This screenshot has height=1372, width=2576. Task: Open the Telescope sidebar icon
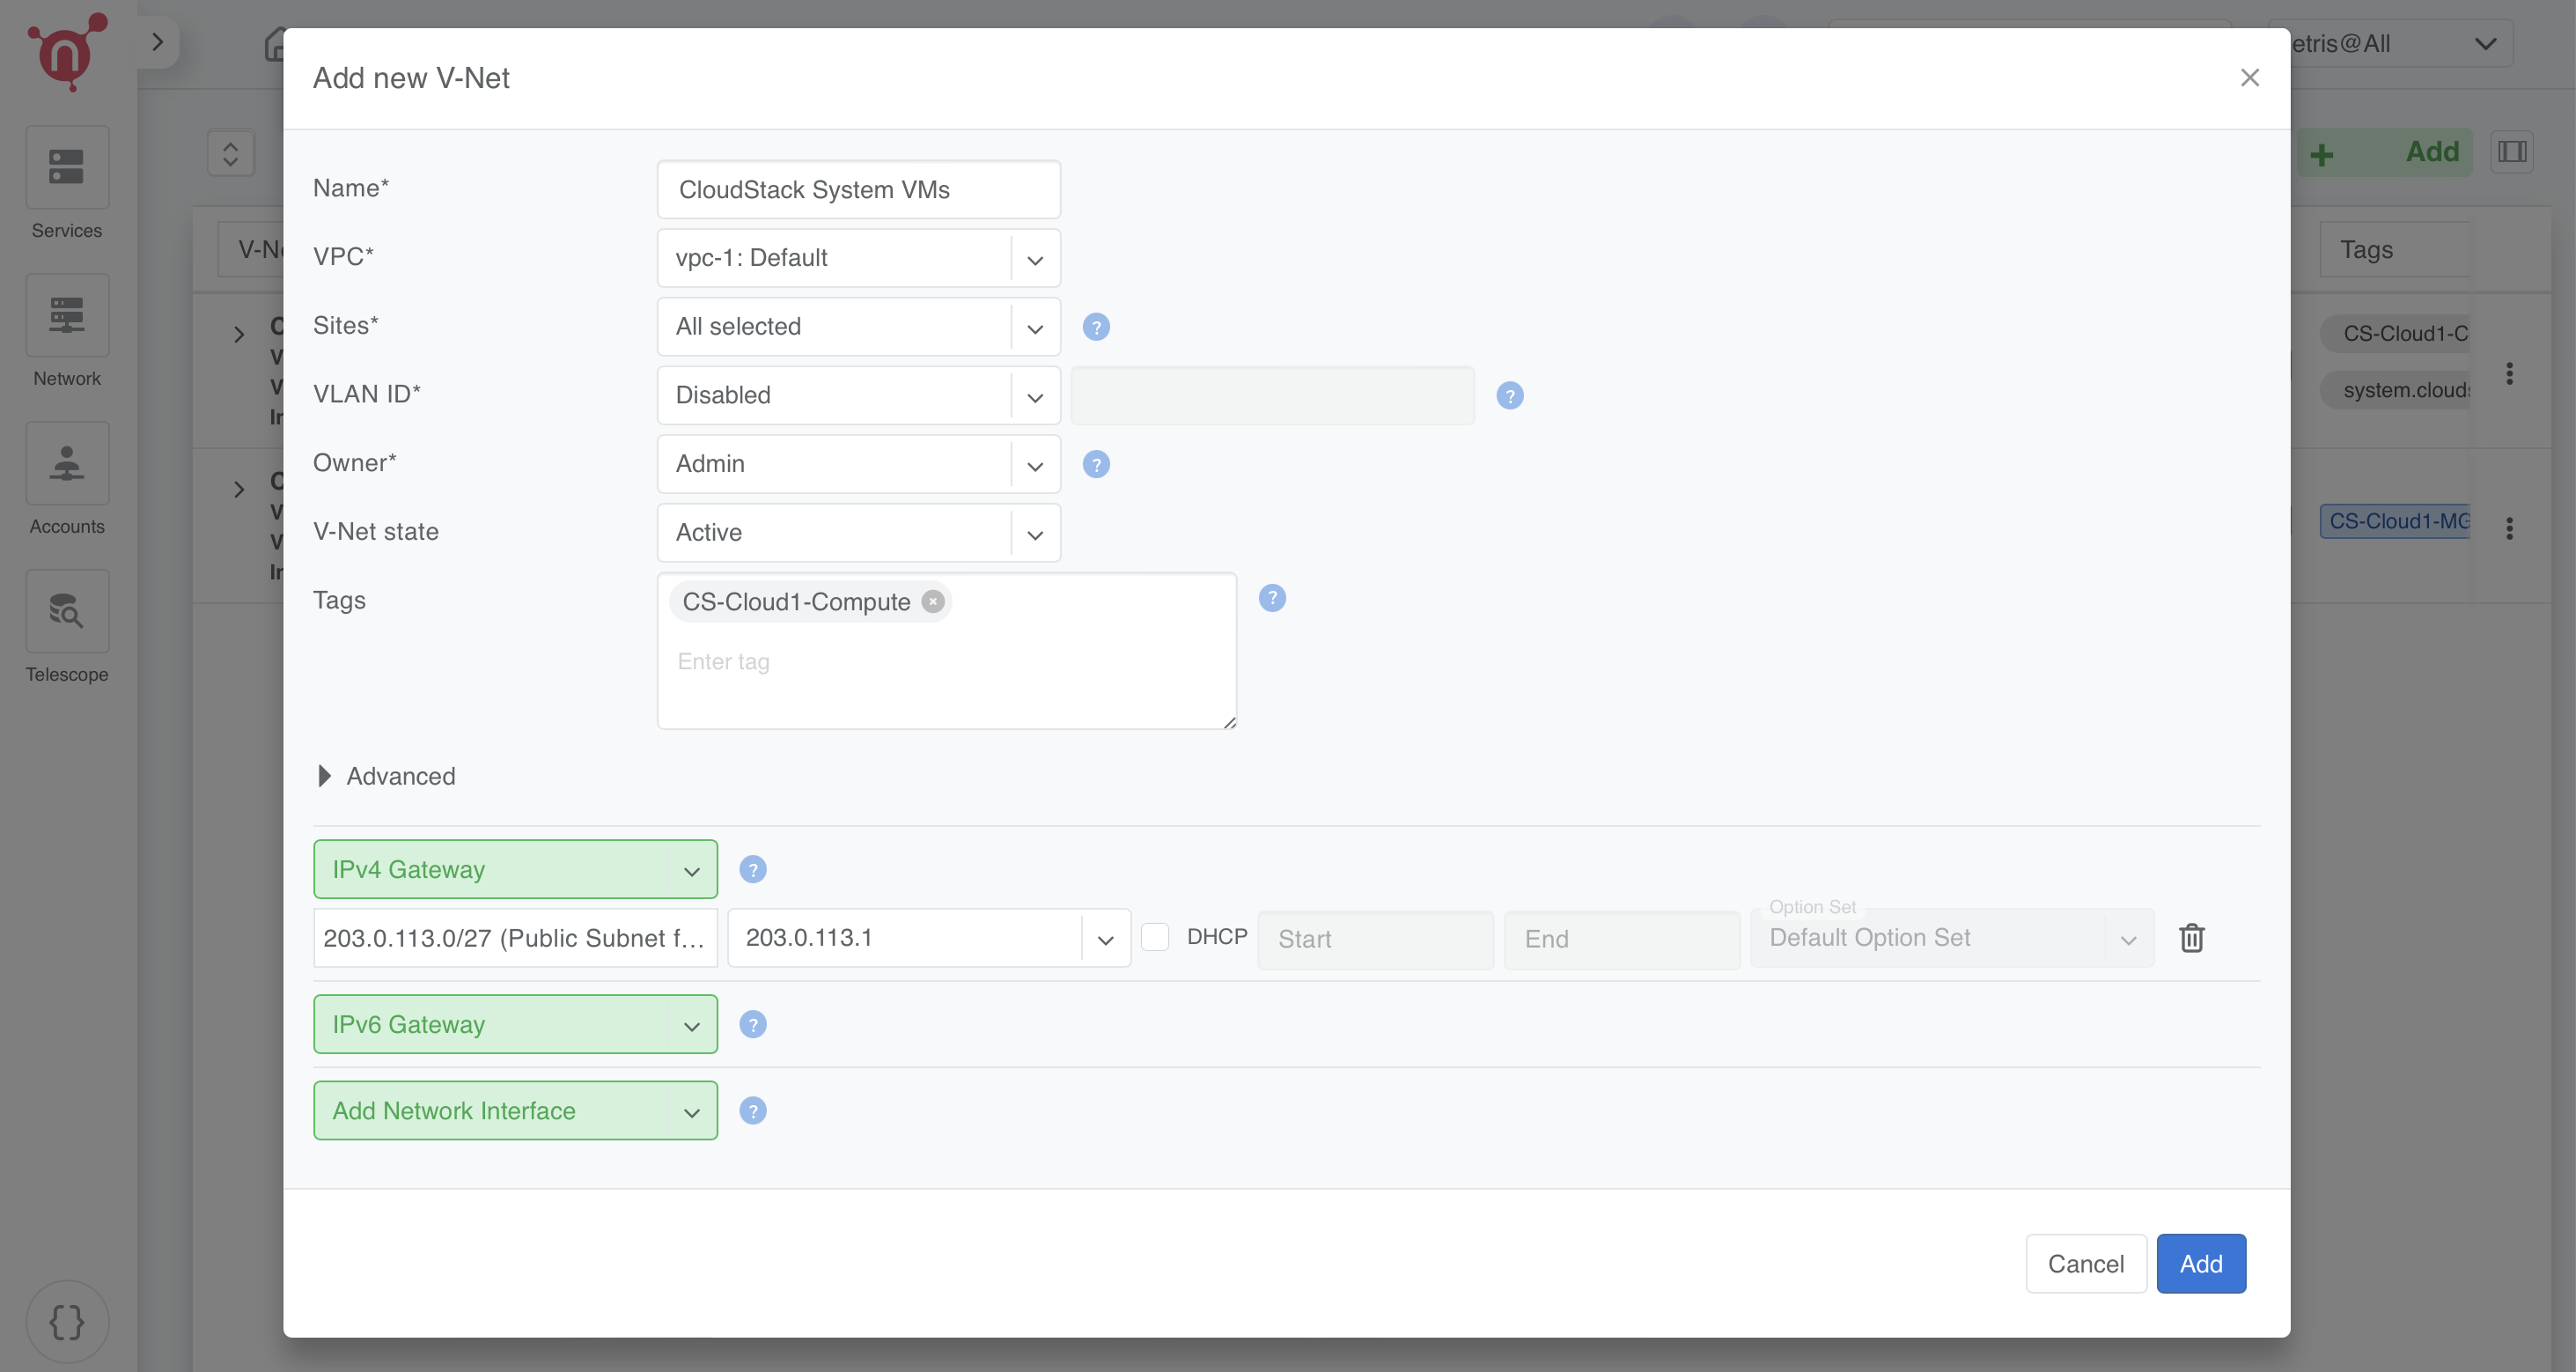coord(67,611)
